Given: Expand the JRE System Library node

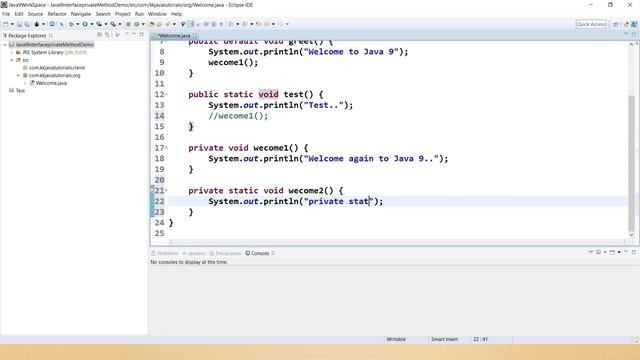Looking at the screenshot, I should 12,52.
